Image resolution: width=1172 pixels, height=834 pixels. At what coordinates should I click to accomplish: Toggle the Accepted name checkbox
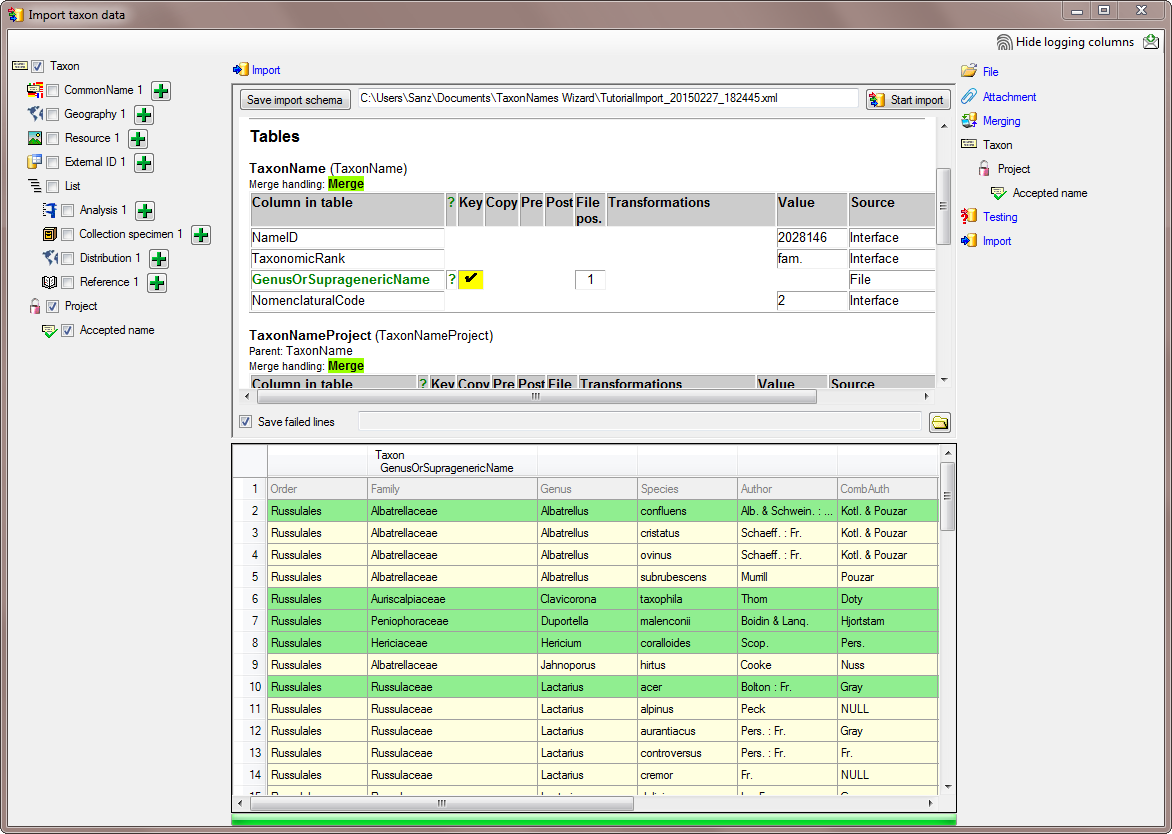(68, 331)
